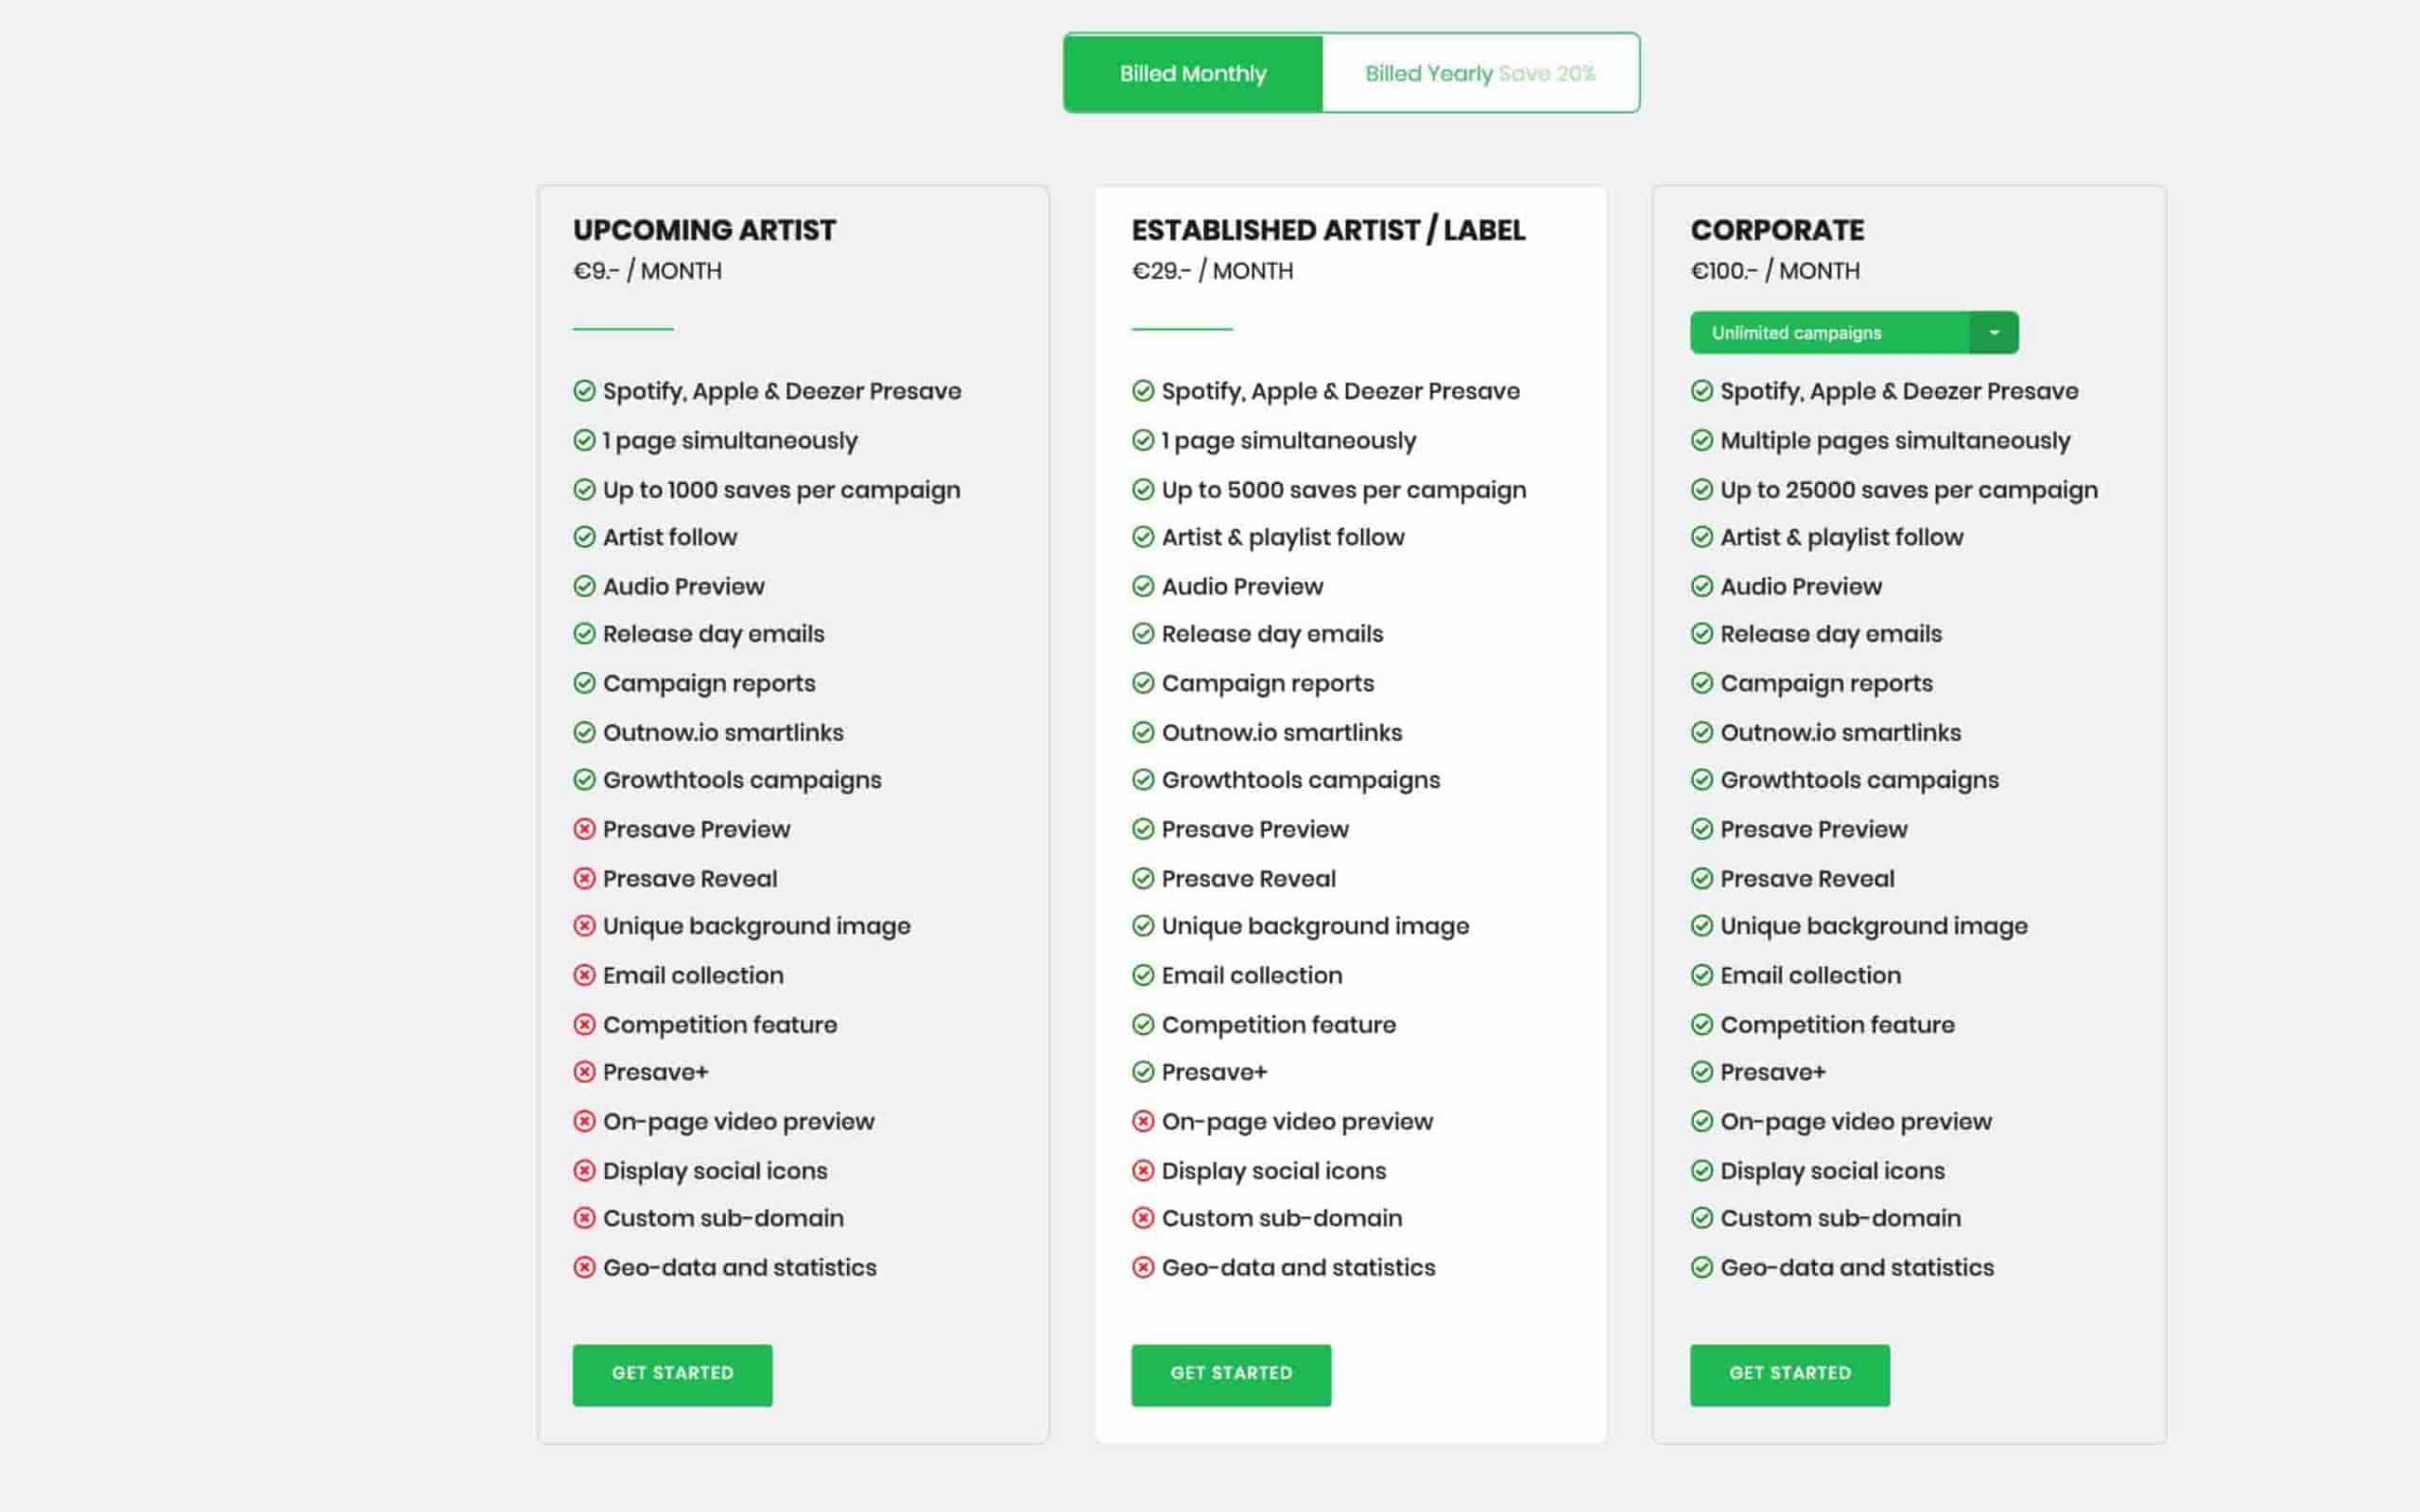Click the Corporate plan heading
2420x1512 pixels.
(x=1777, y=230)
